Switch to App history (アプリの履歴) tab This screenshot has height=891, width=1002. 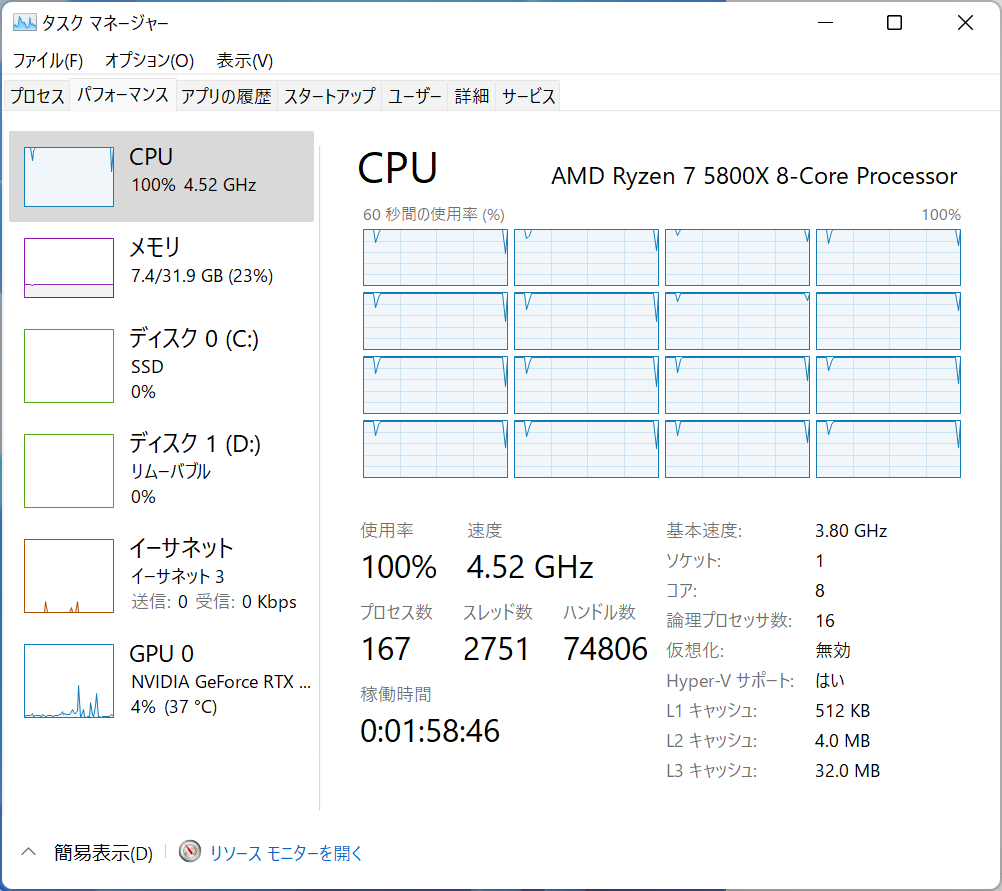pos(226,96)
